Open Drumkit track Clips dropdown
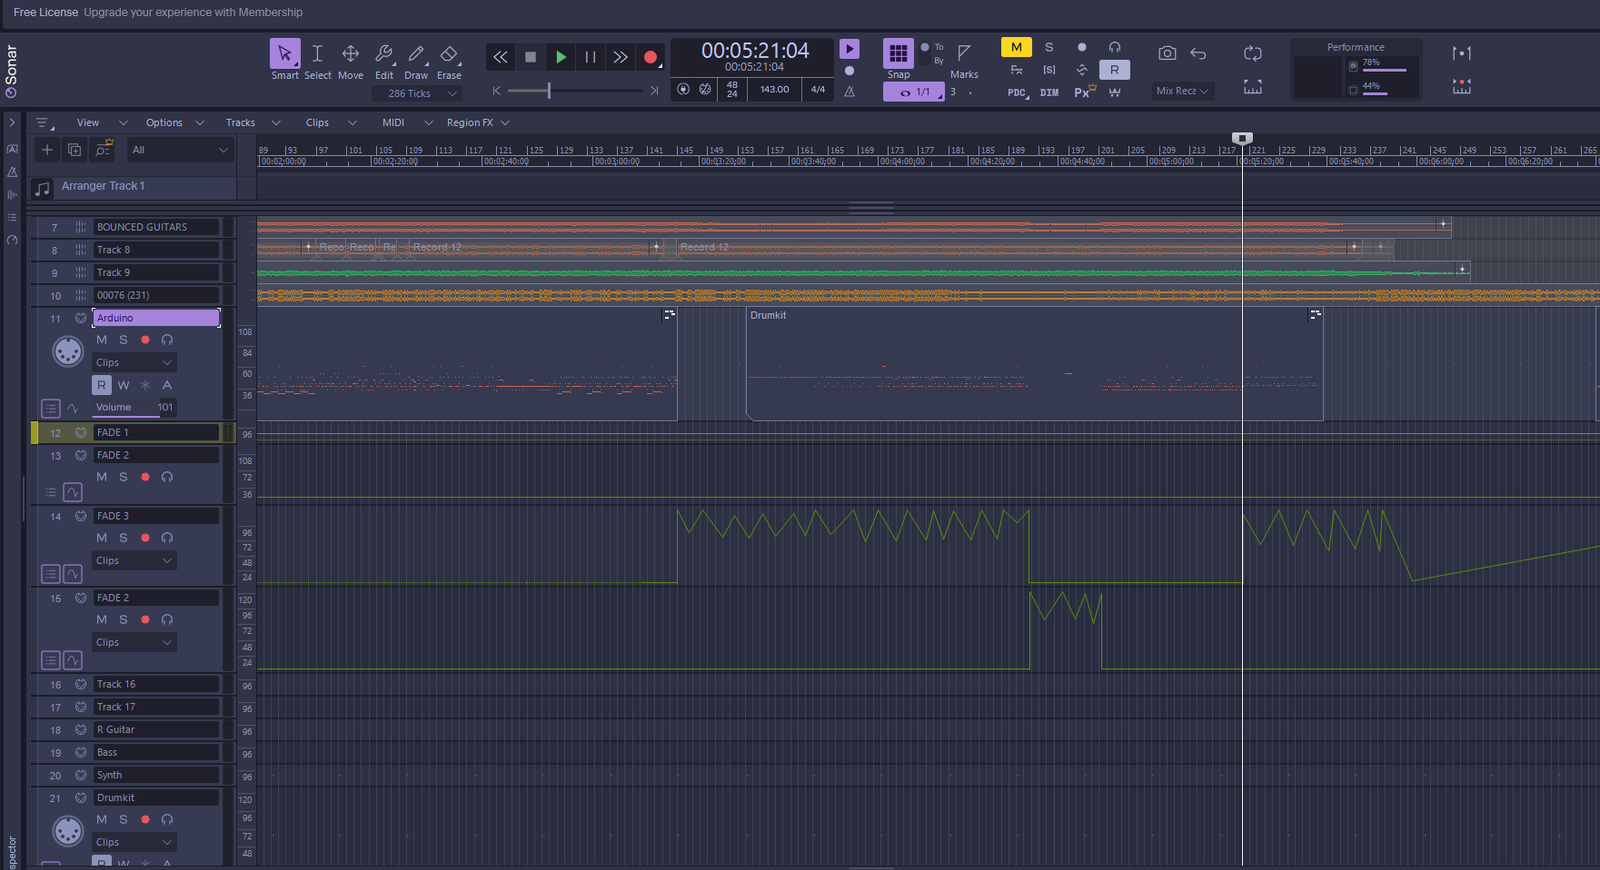The width and height of the screenshot is (1600, 870). (135, 842)
